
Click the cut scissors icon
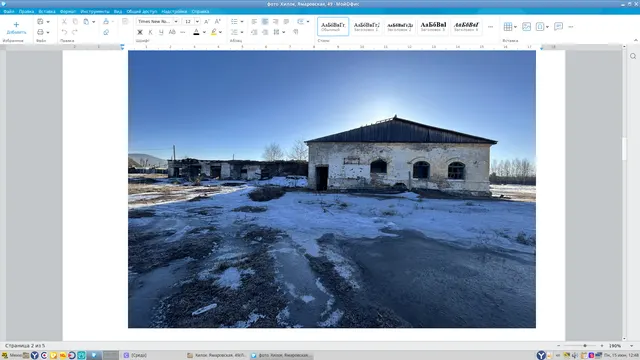pos(64,22)
